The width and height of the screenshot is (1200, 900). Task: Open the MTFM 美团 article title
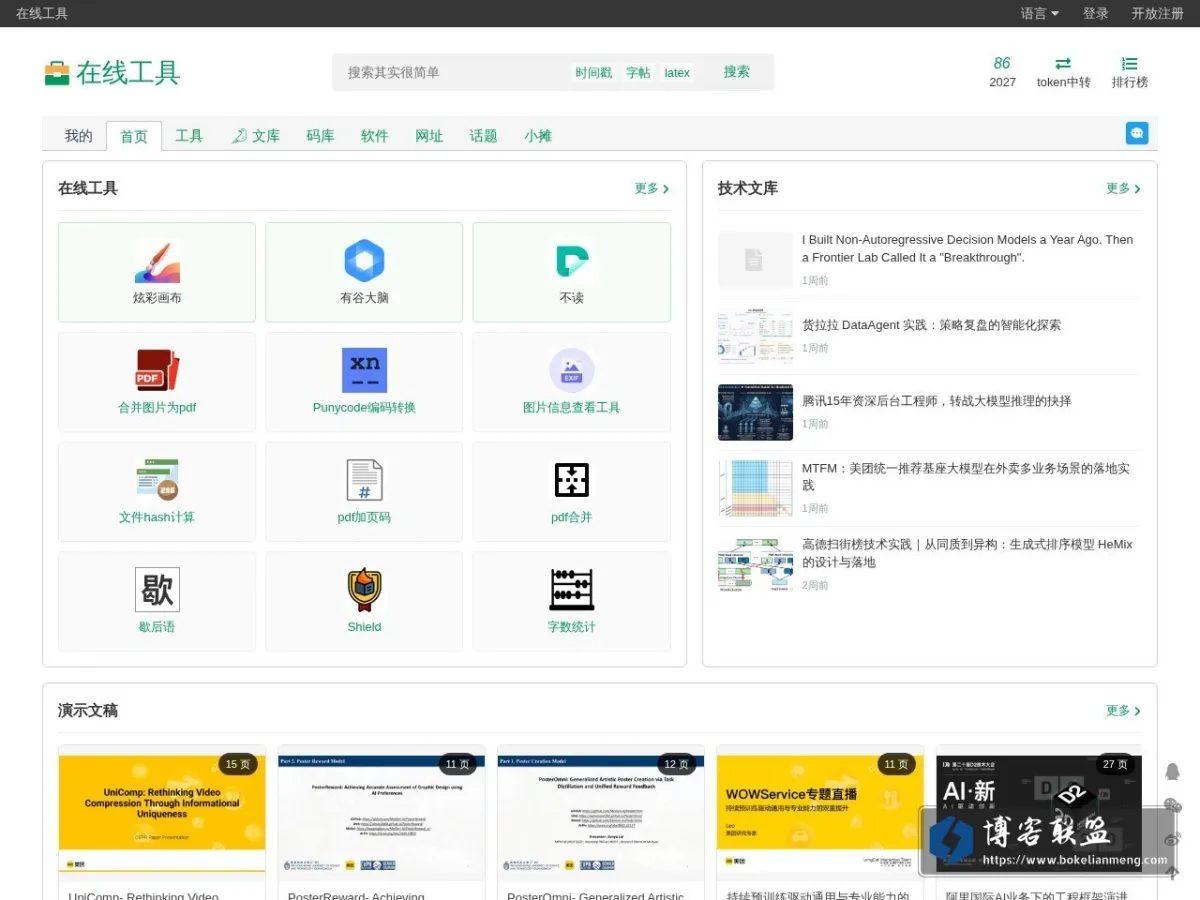(966, 476)
